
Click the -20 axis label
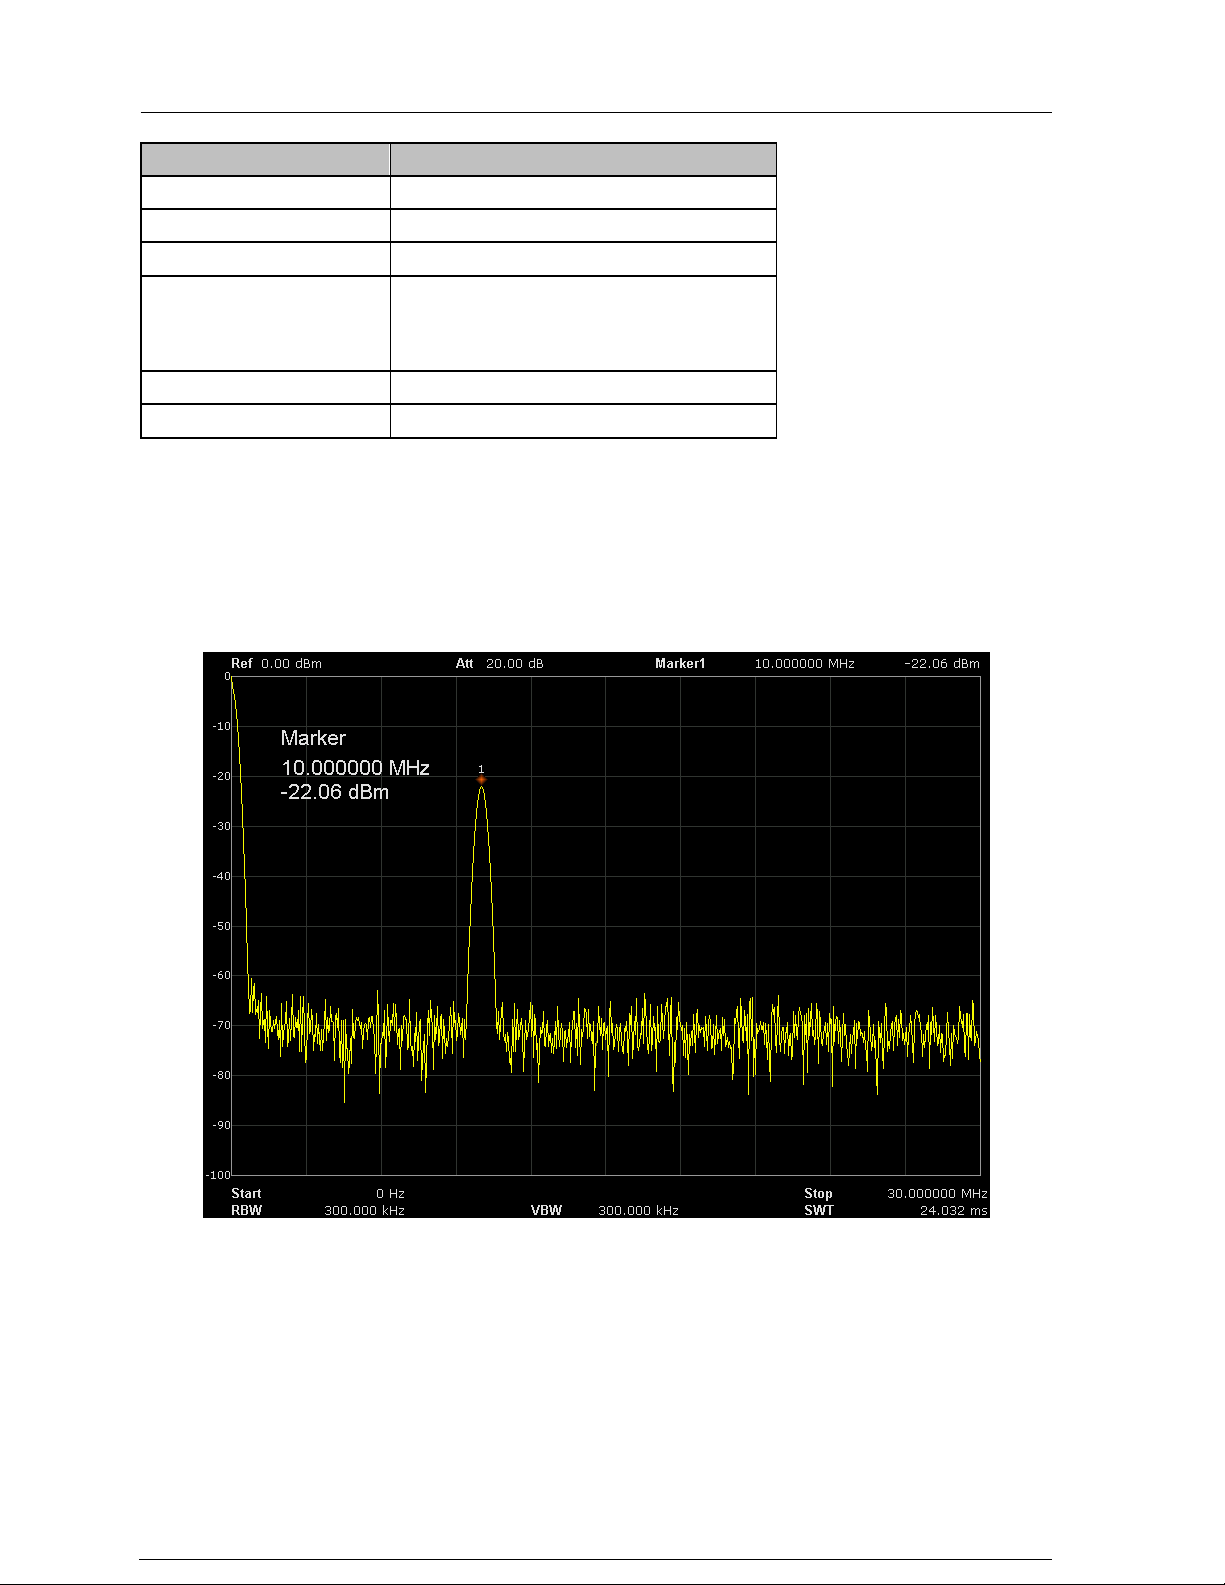221,776
